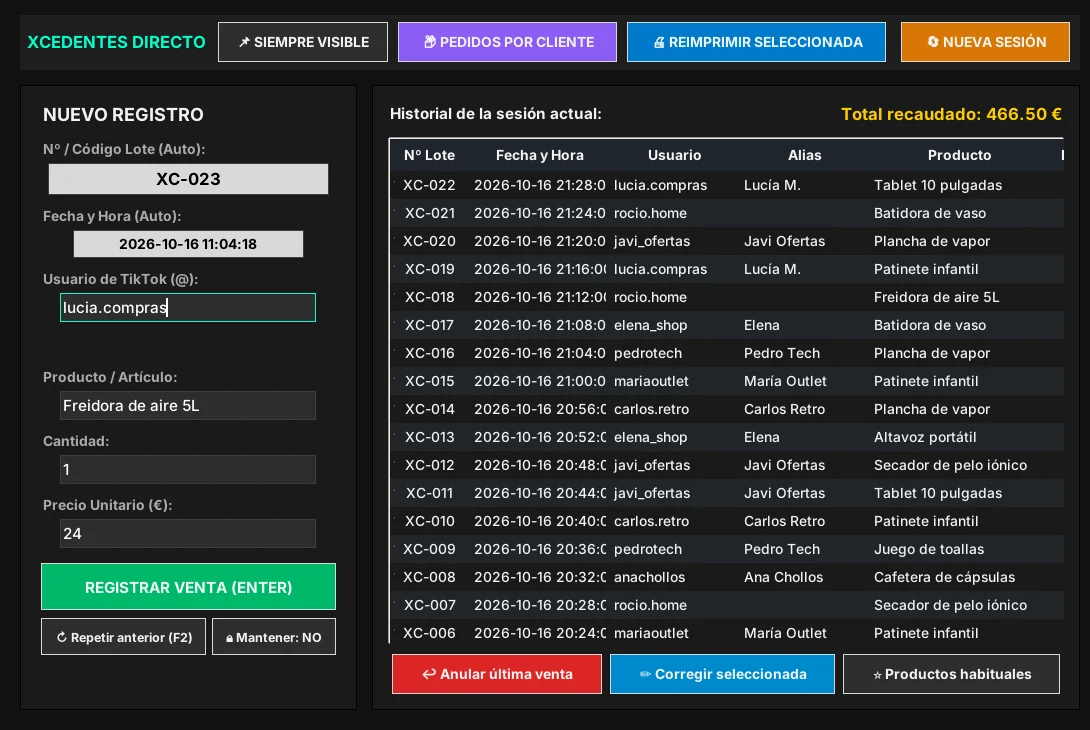Viewport: 1090px width, 730px height.
Task: Click the undo arrow on Anular última venta
Action: (x=429, y=674)
